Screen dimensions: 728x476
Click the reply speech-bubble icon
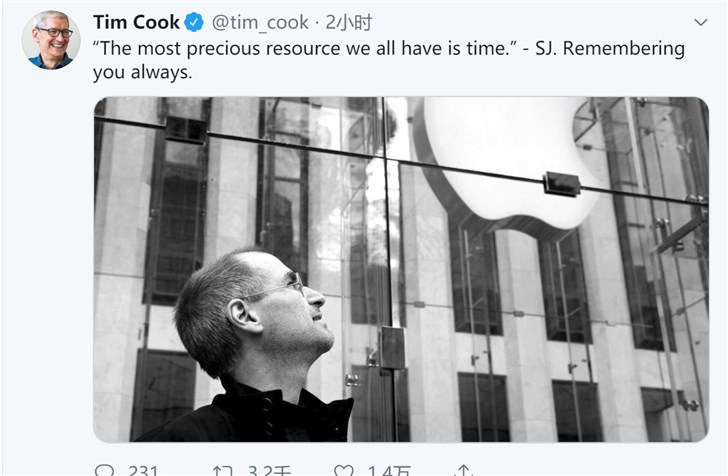105,470
